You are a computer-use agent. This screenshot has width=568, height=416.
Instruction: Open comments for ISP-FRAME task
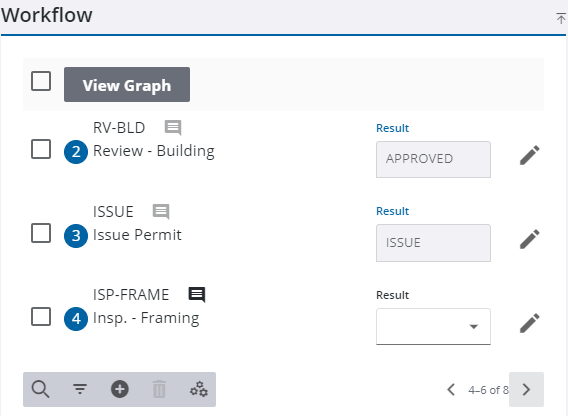[197, 294]
